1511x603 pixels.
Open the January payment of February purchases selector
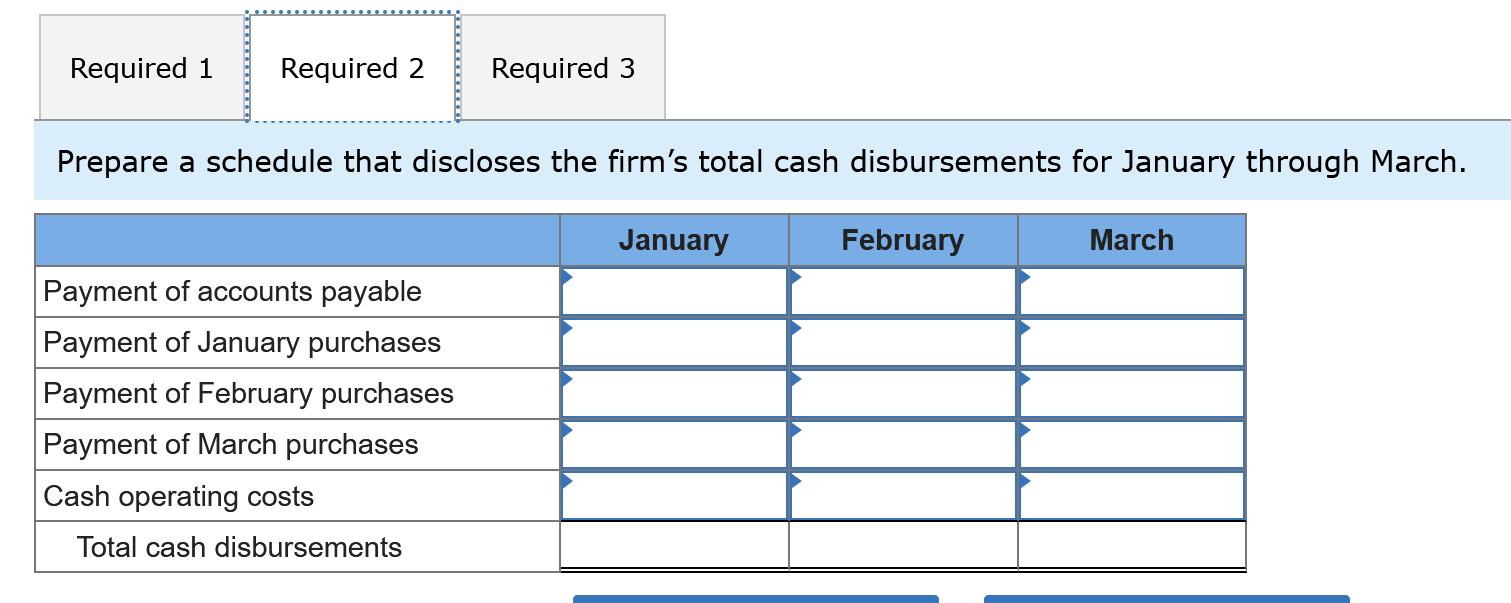(568, 380)
